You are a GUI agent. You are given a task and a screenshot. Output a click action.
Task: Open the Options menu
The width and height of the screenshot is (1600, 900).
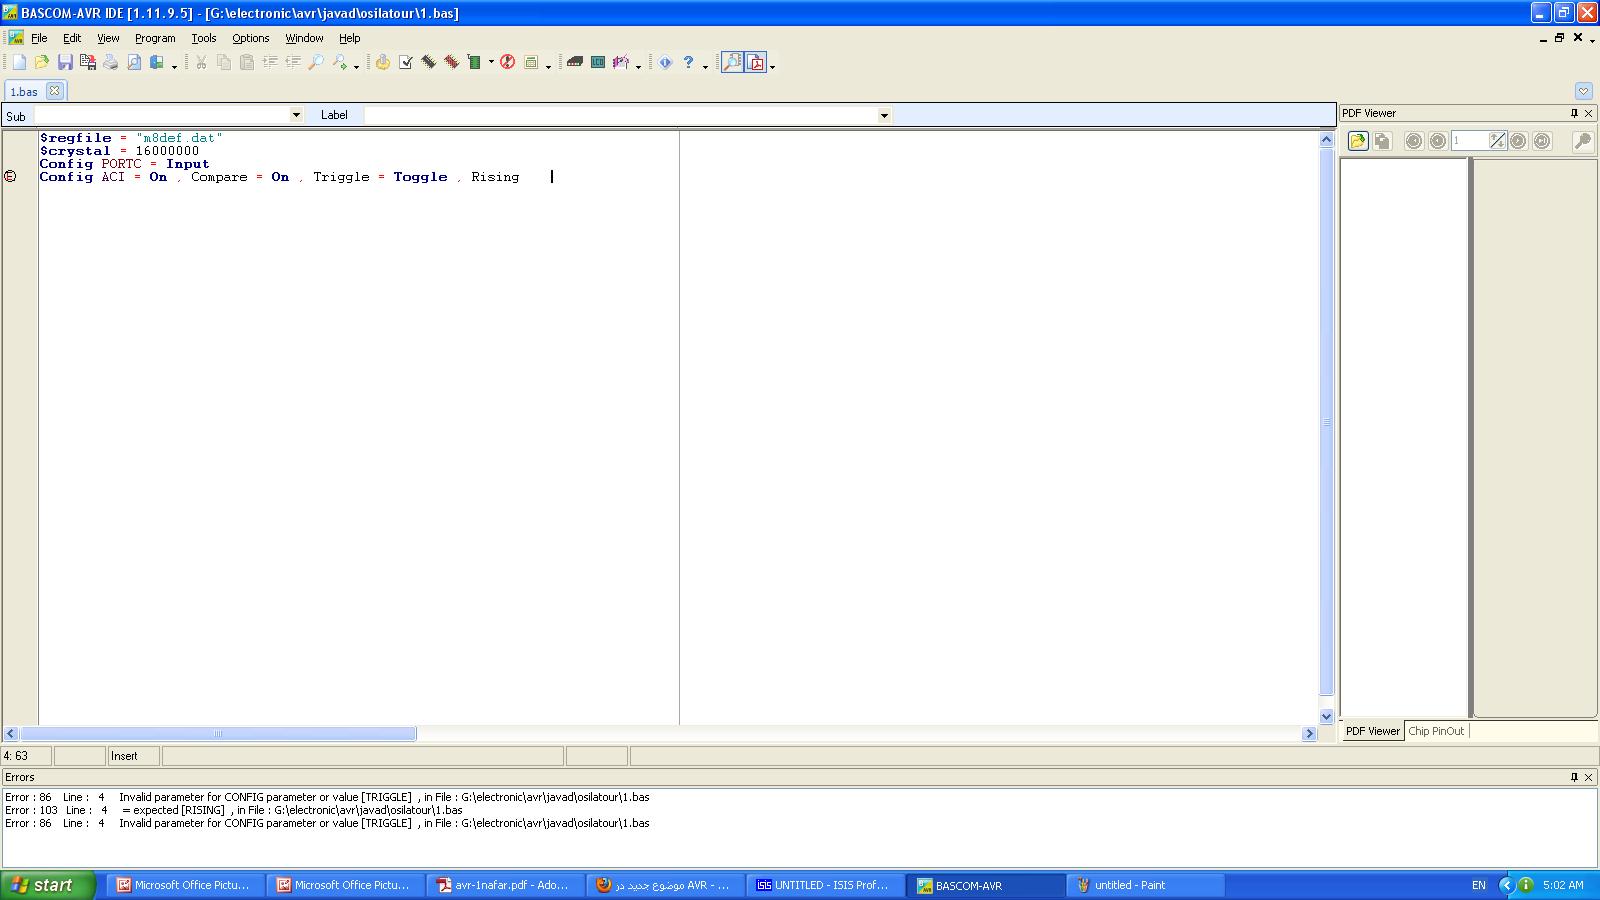click(251, 38)
